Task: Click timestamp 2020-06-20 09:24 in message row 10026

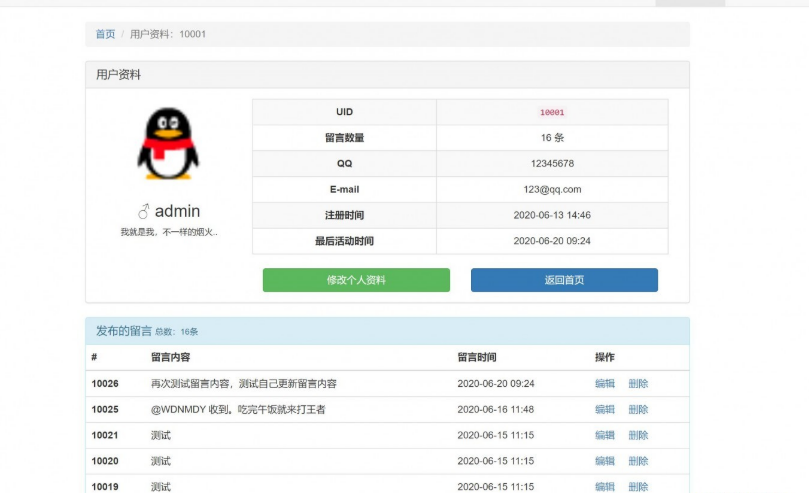Action: 495,384
